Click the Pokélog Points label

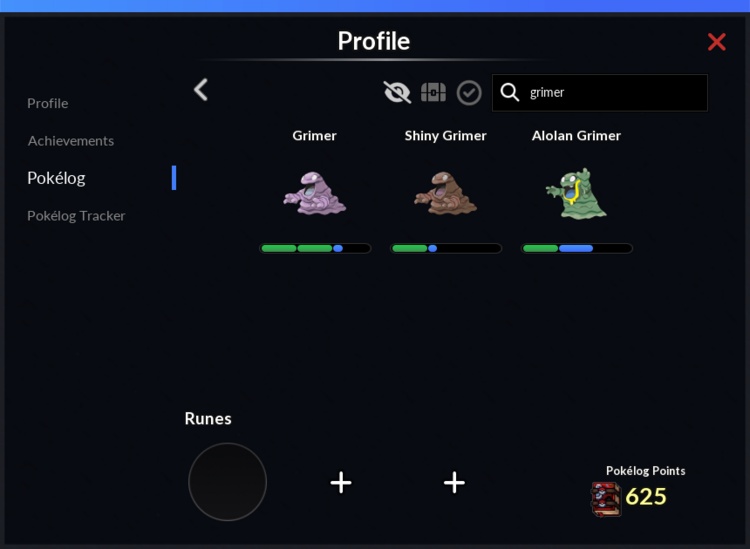[646, 471]
